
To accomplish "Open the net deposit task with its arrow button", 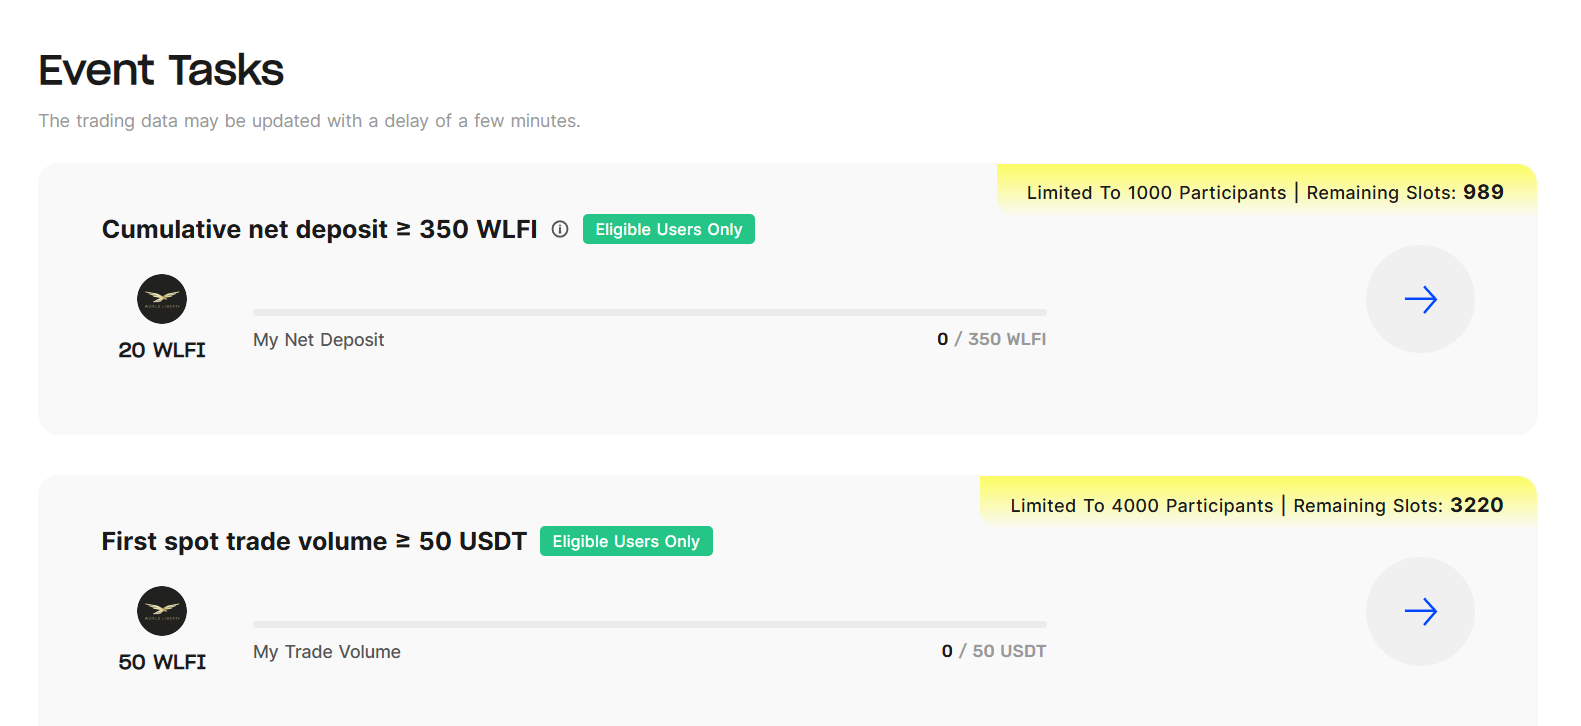I will tap(1420, 299).
